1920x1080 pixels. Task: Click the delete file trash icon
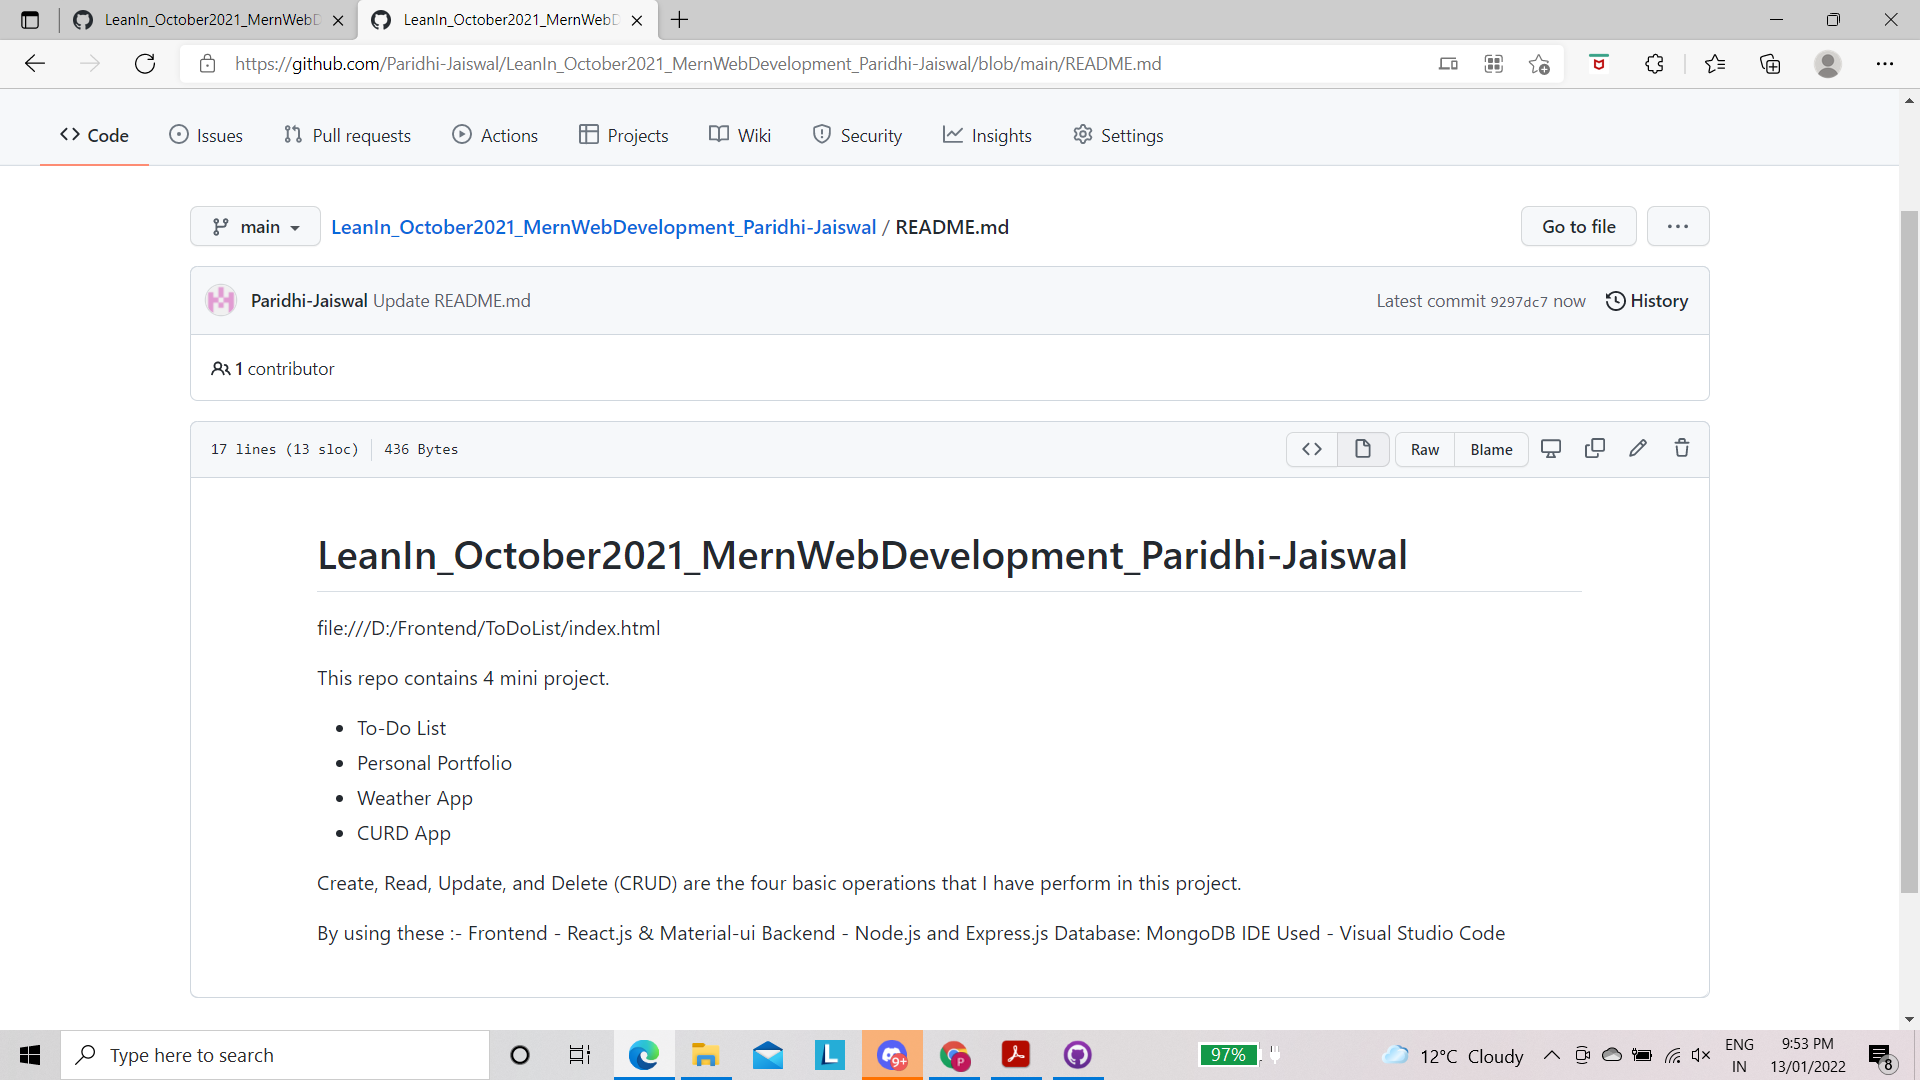[x=1682, y=449]
